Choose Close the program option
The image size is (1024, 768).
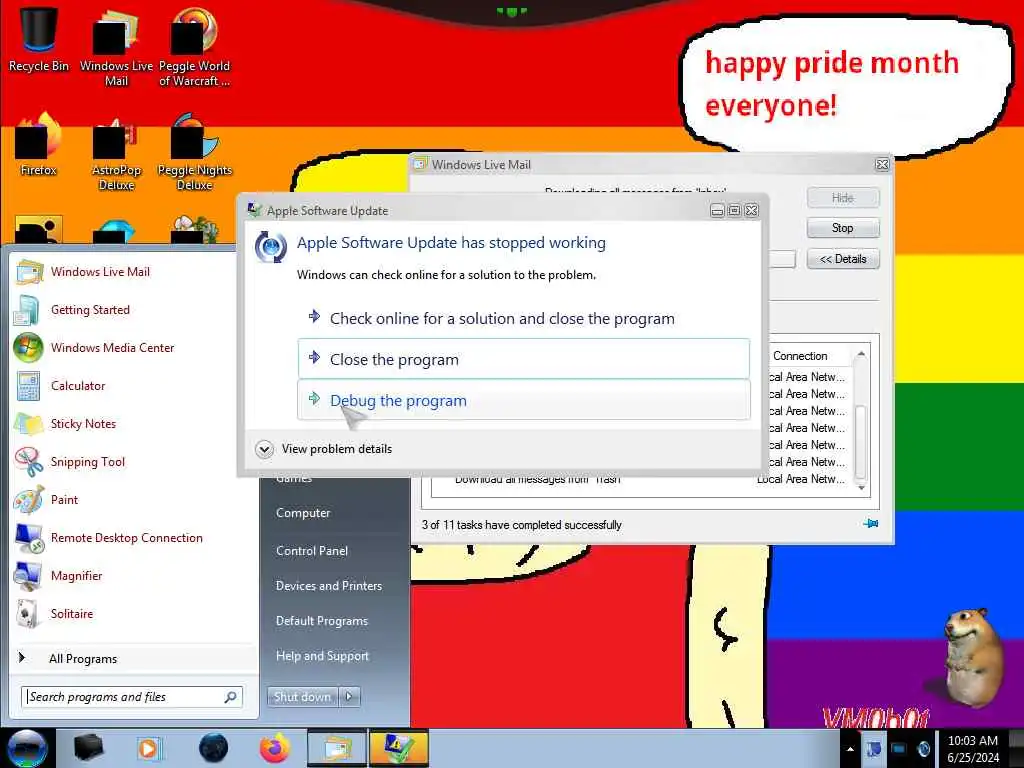coord(524,359)
